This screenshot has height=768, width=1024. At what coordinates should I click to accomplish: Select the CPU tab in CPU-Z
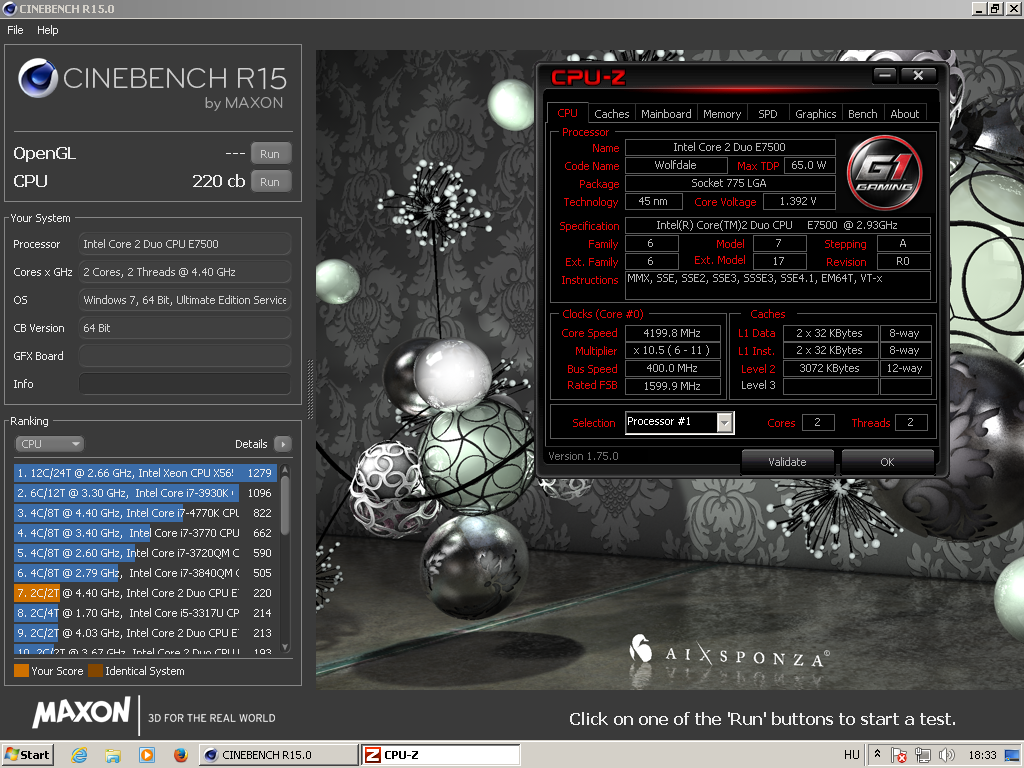[x=567, y=113]
